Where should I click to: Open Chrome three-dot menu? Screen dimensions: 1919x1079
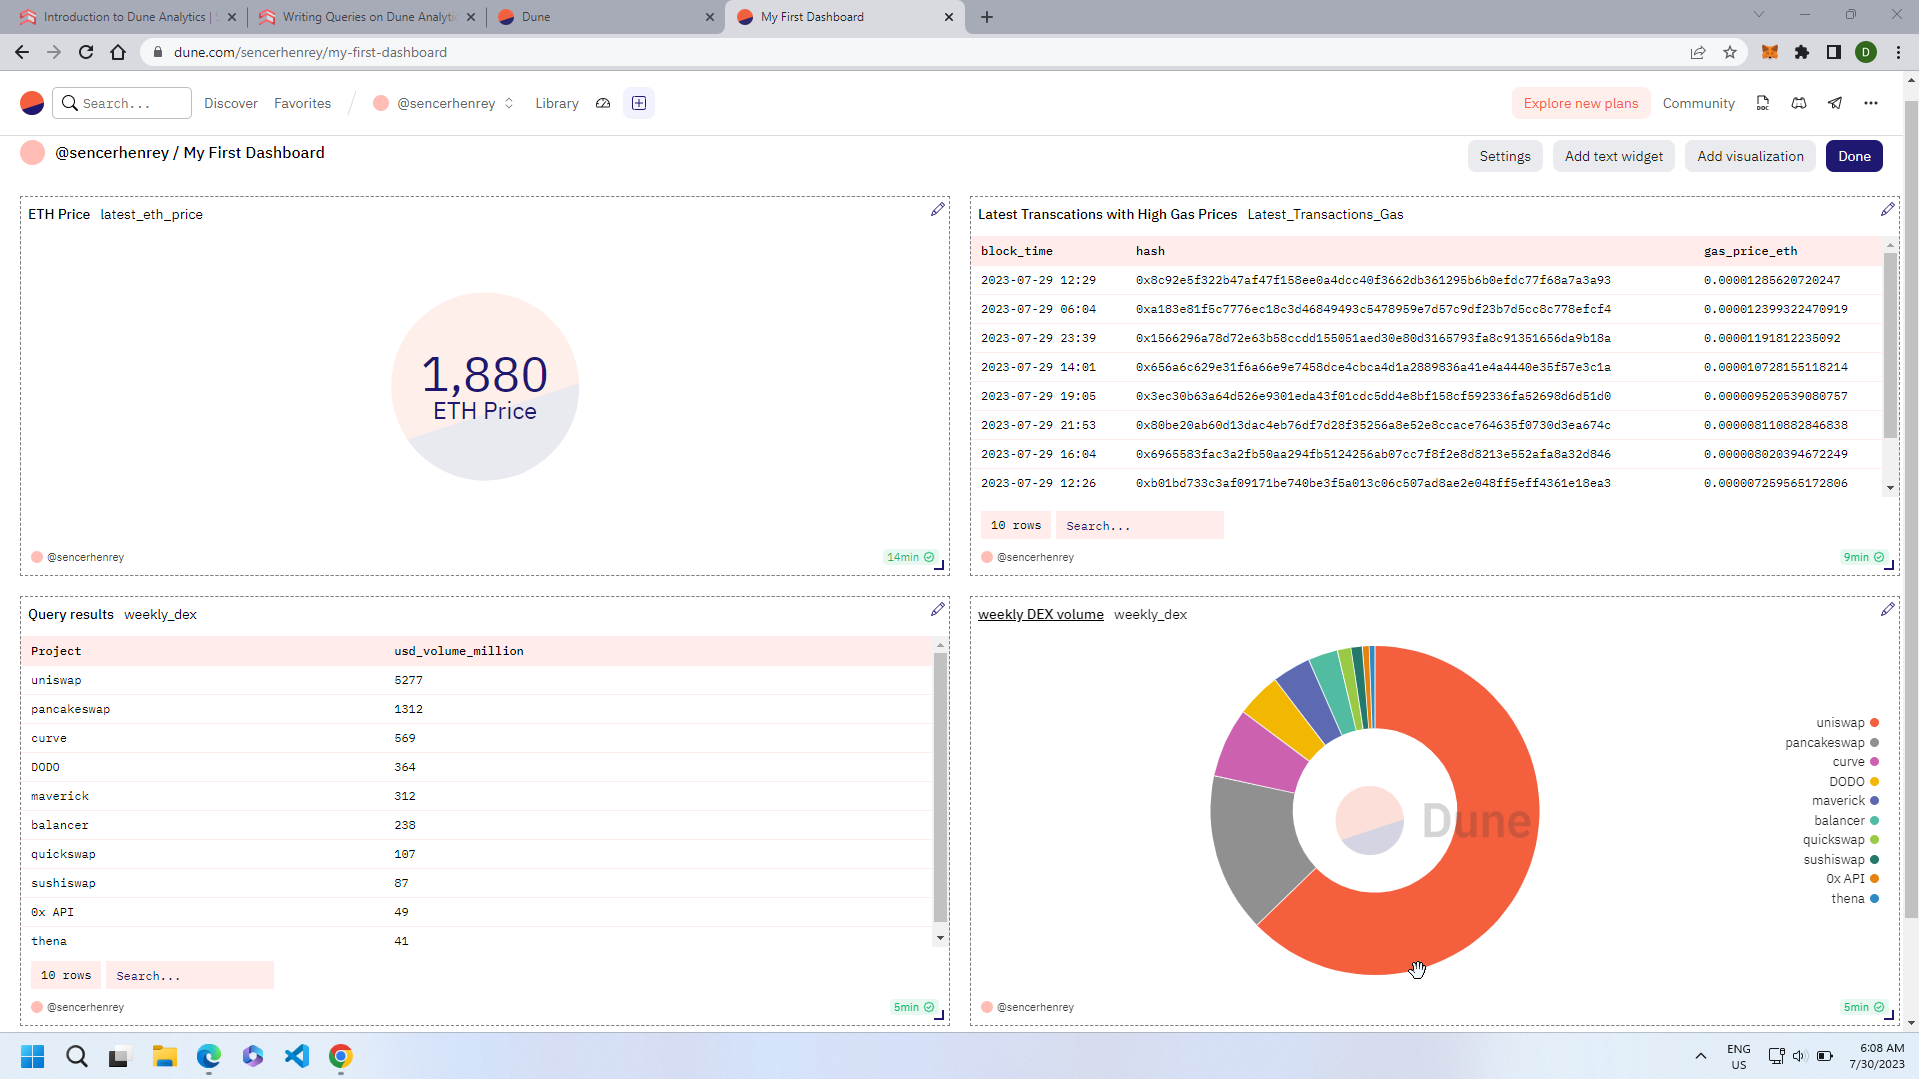(1898, 52)
